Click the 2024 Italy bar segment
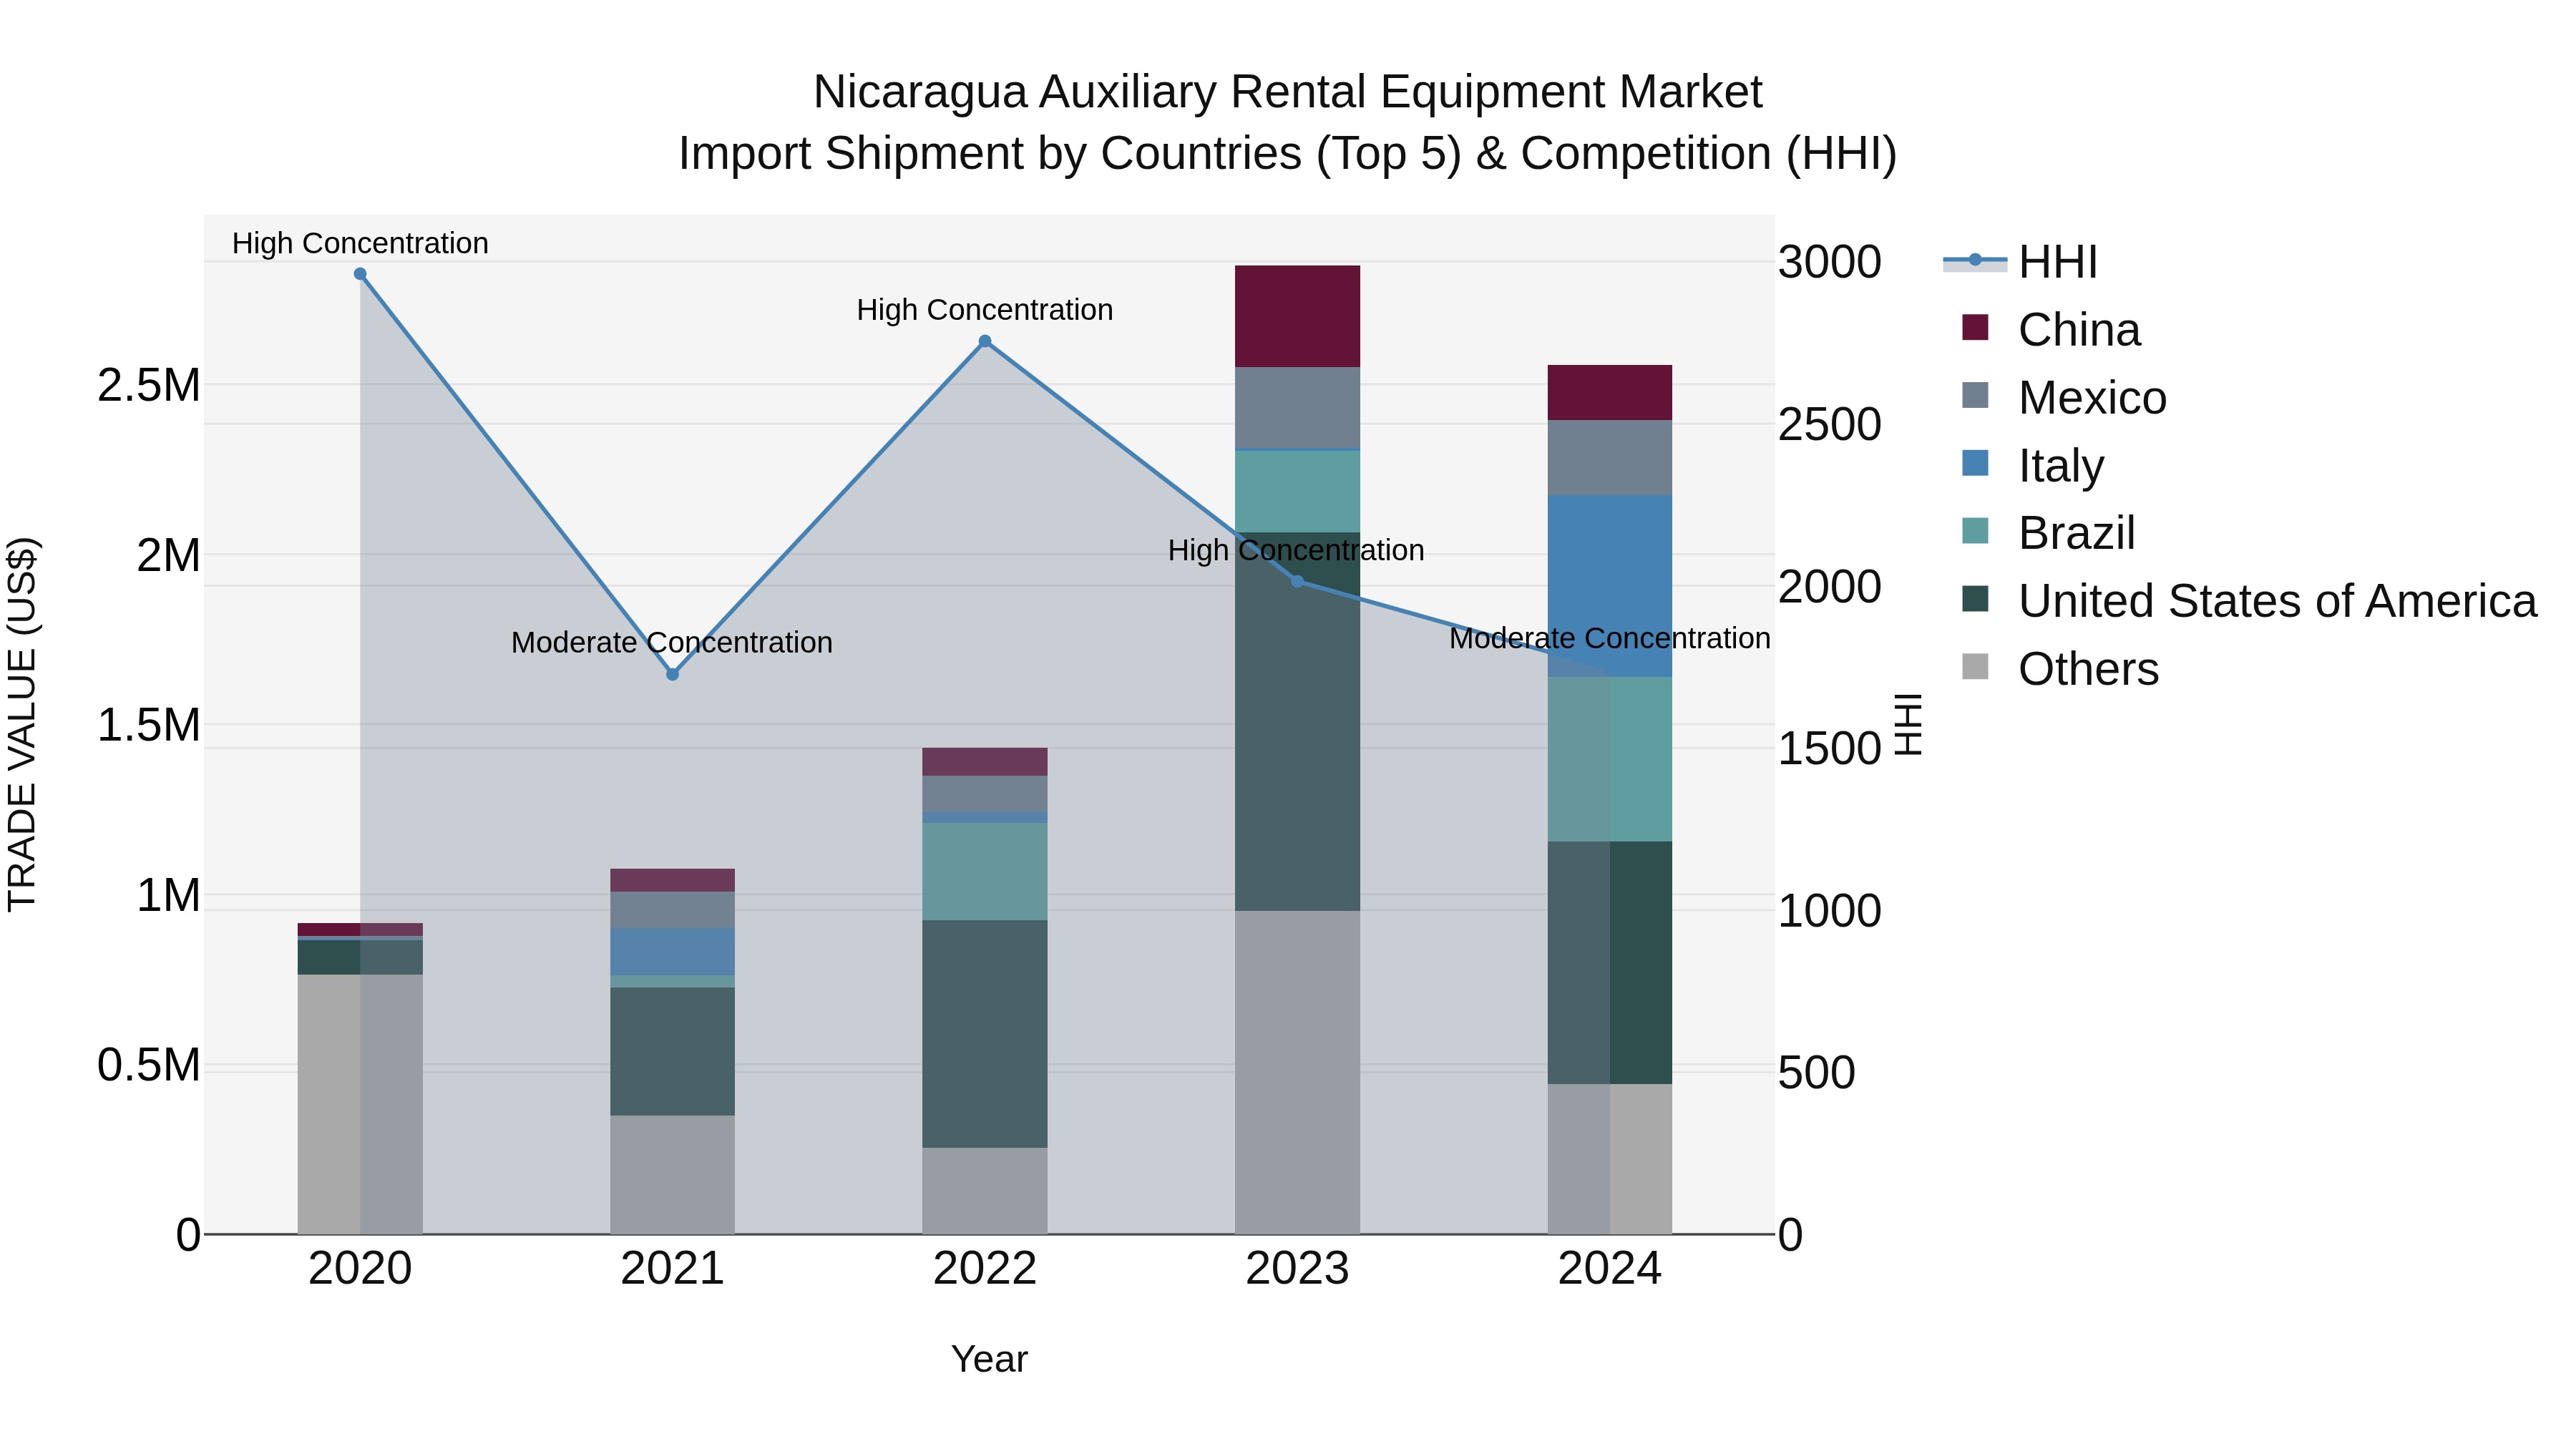This screenshot has height=1449, width=2576. pyautogui.click(x=1610, y=586)
